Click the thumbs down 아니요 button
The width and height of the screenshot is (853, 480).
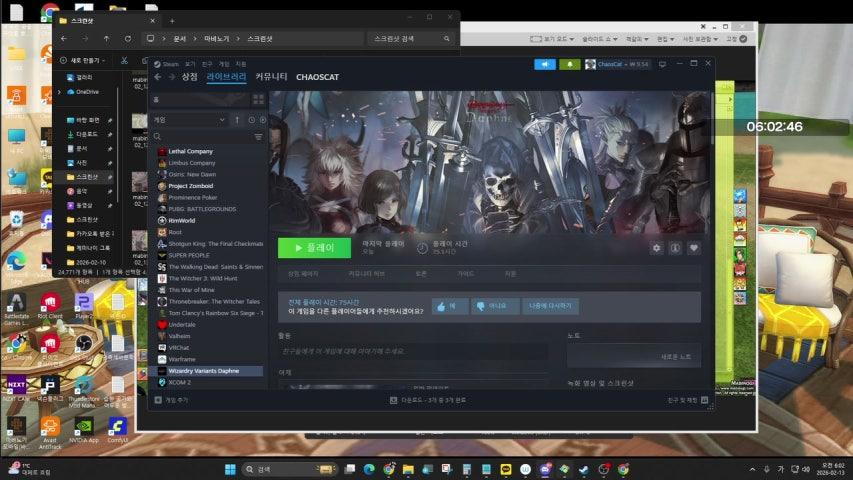coord(491,306)
